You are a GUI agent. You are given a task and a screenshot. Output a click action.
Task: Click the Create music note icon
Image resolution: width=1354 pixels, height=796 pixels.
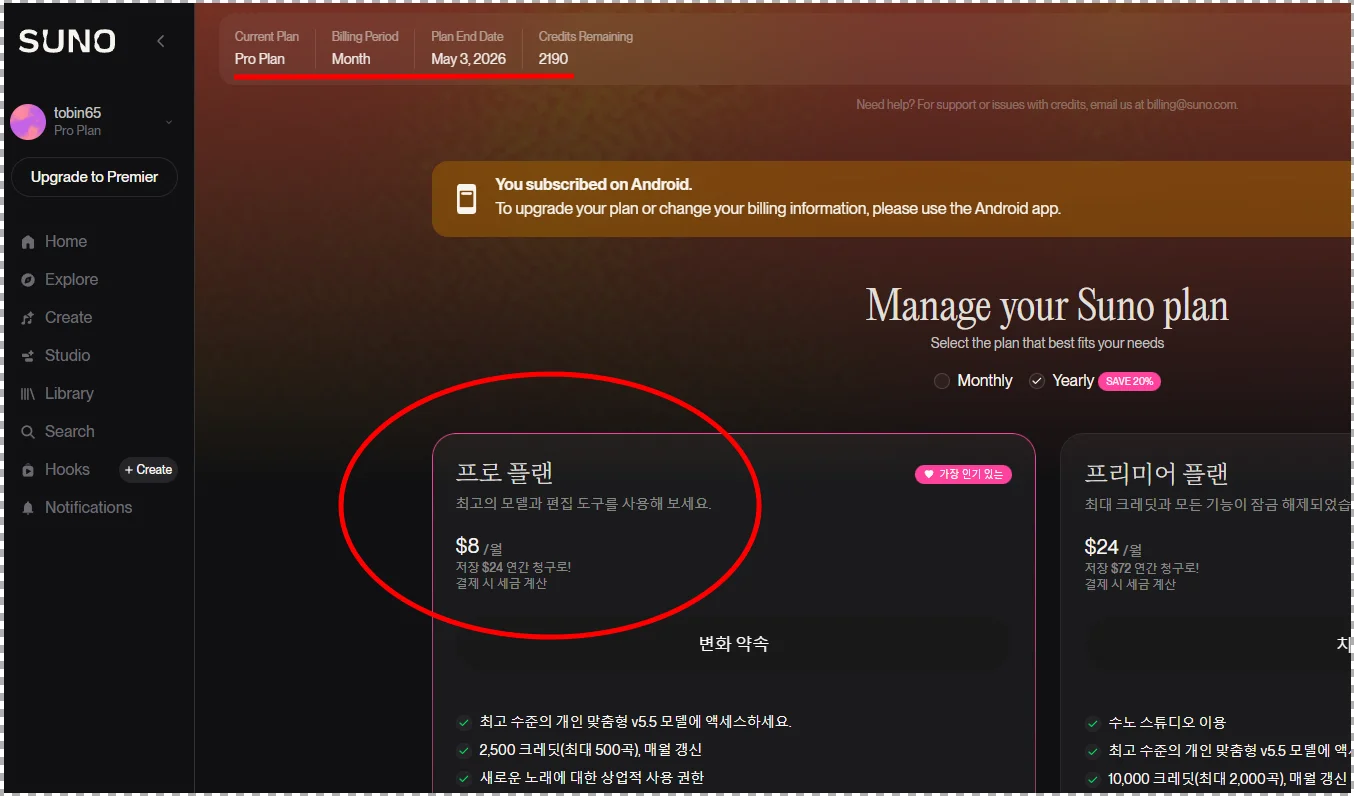coord(28,318)
